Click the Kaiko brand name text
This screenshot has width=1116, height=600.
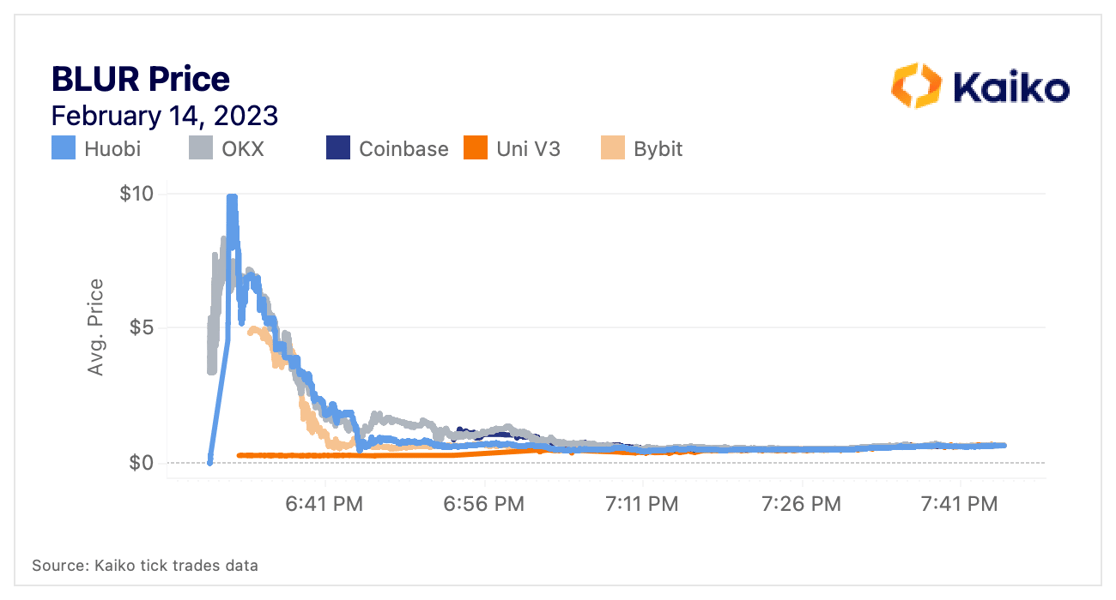[1010, 86]
